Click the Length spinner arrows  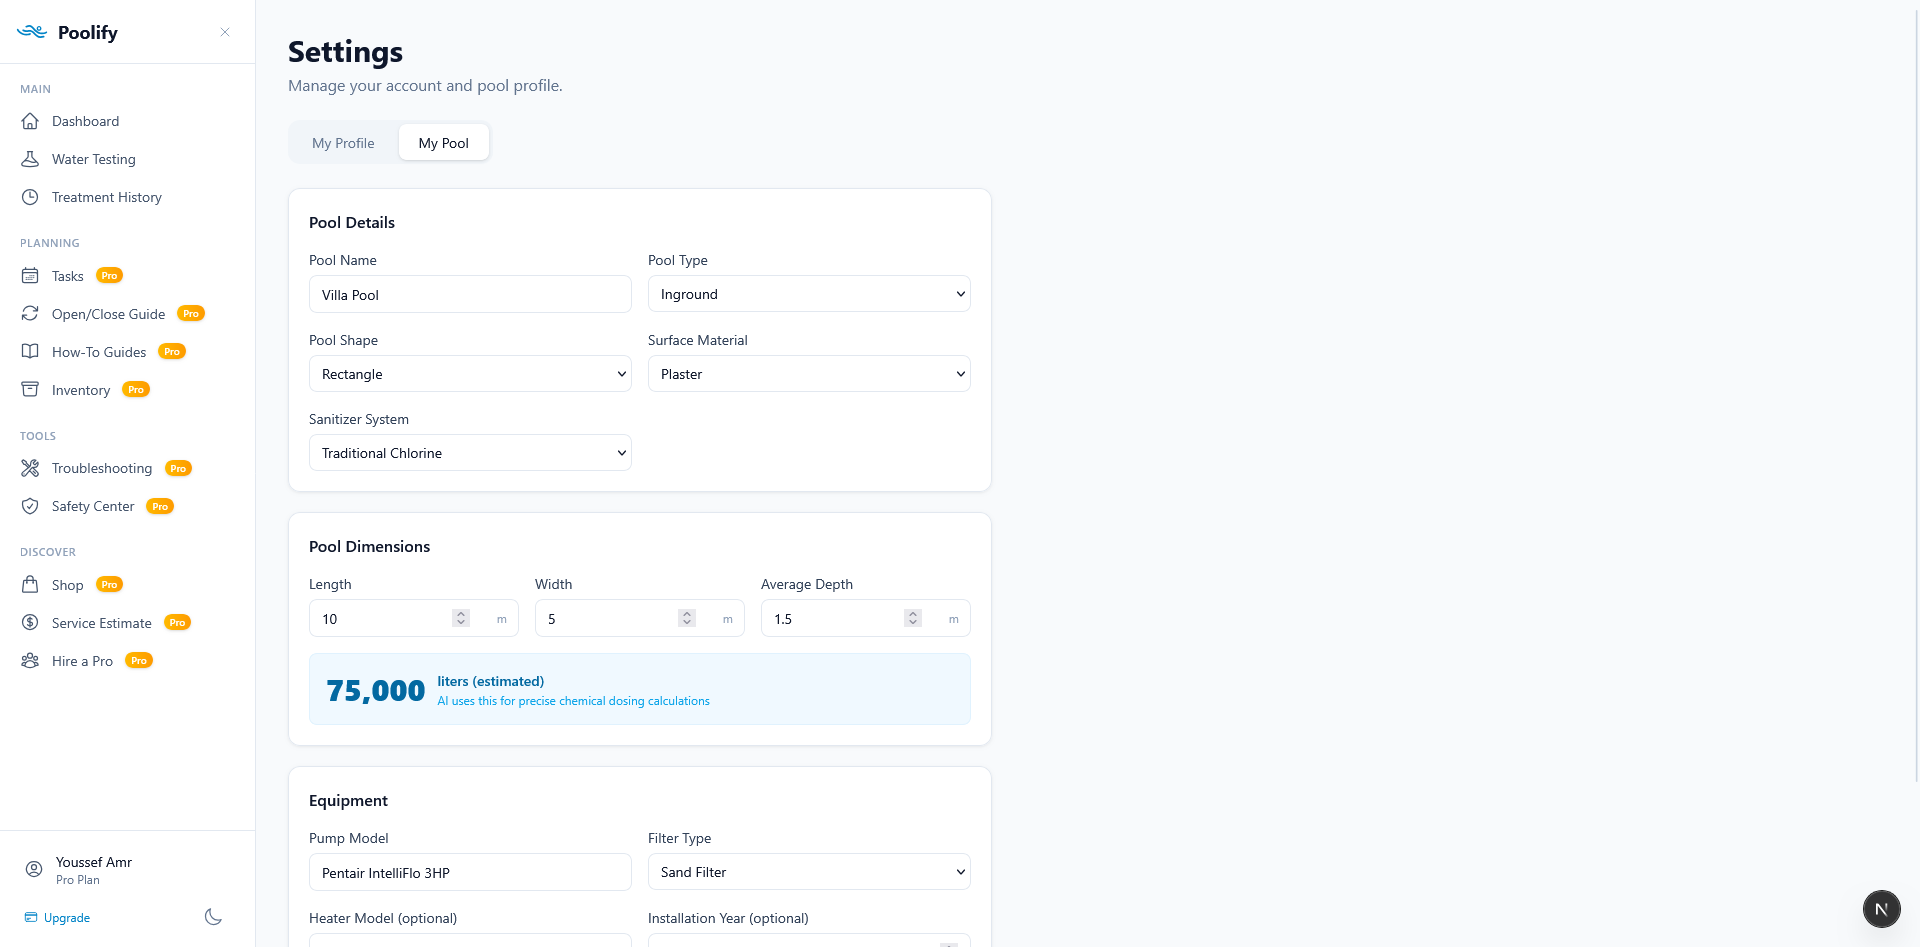tap(461, 619)
